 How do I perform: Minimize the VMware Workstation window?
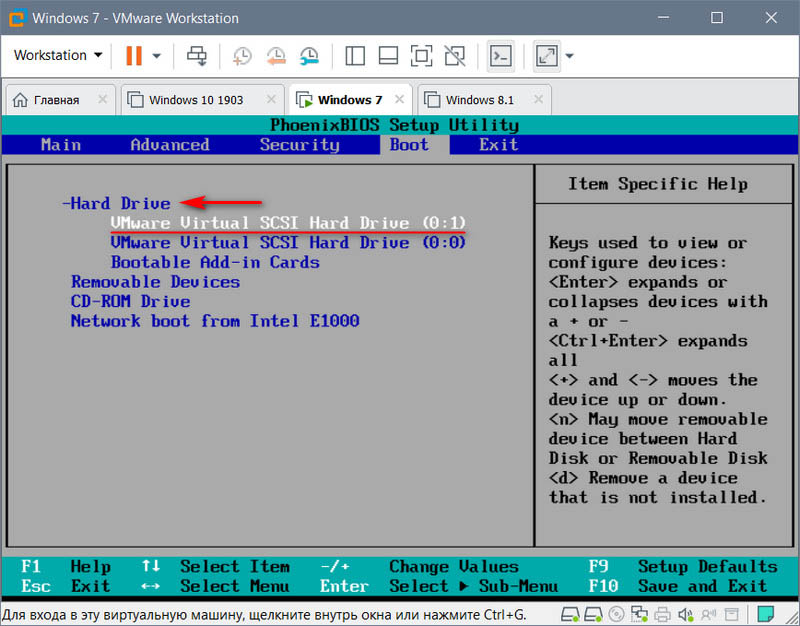[663, 18]
